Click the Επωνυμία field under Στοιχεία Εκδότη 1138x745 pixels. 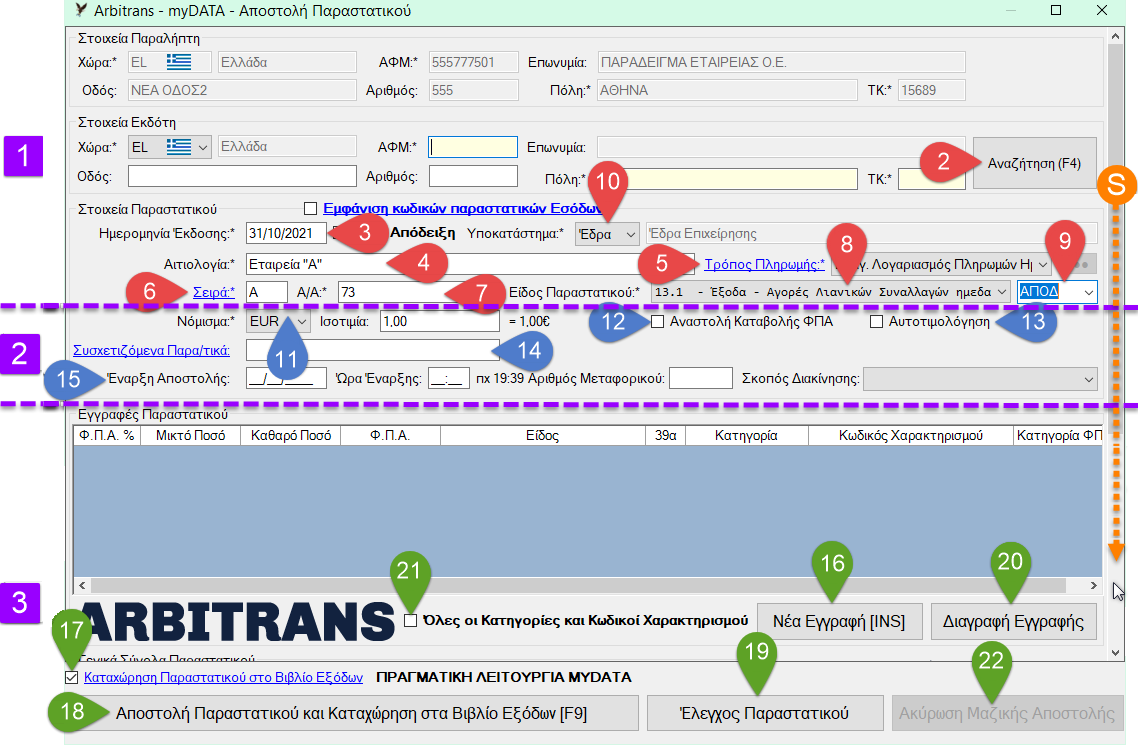(x=781, y=147)
